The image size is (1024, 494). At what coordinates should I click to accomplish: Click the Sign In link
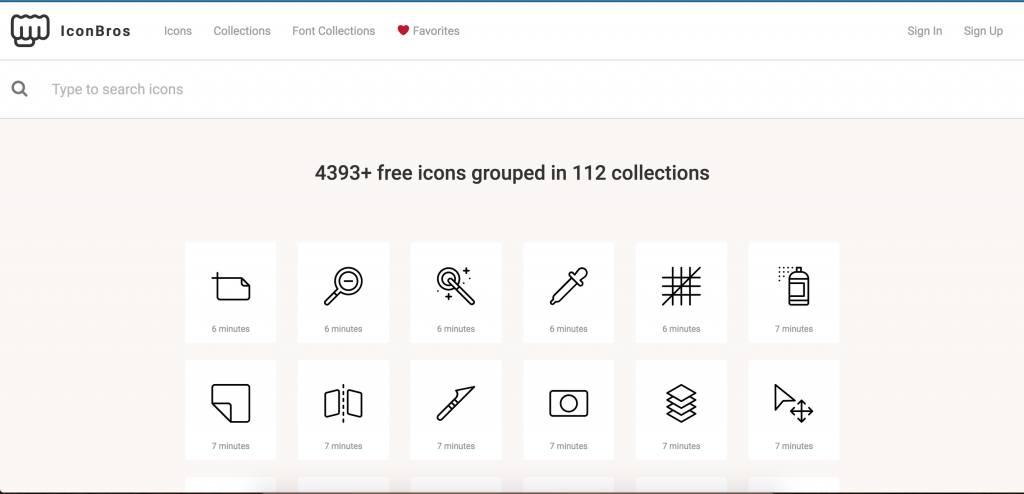[924, 31]
